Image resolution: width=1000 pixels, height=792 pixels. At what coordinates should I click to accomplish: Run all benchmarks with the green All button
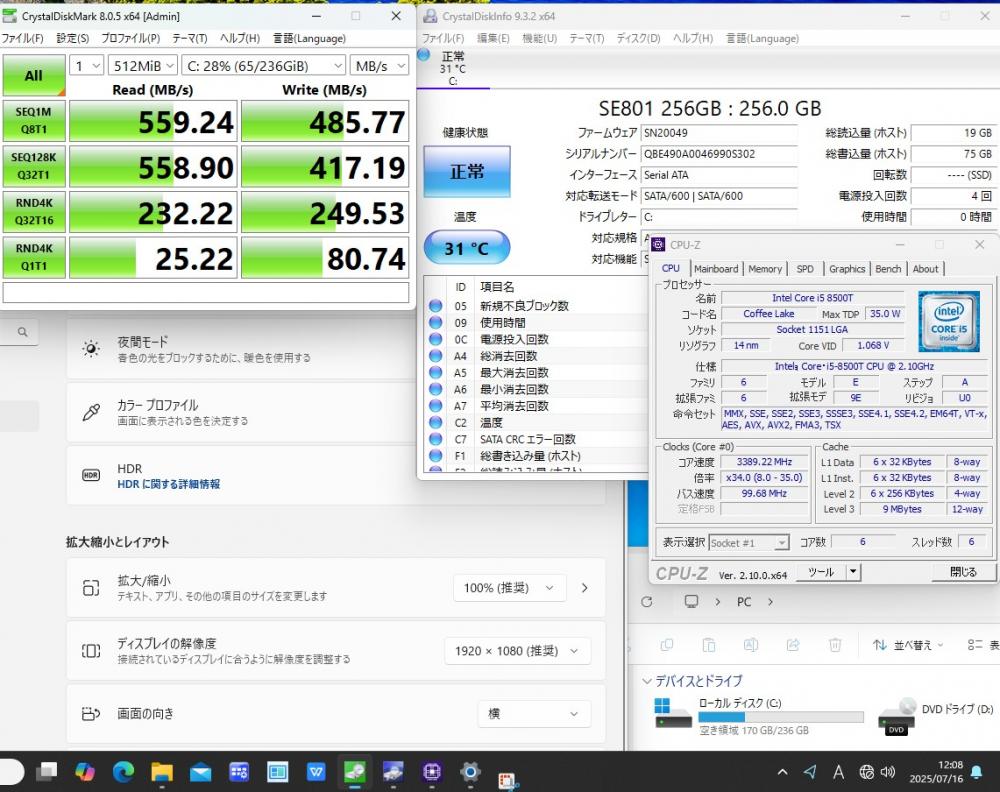[34, 75]
